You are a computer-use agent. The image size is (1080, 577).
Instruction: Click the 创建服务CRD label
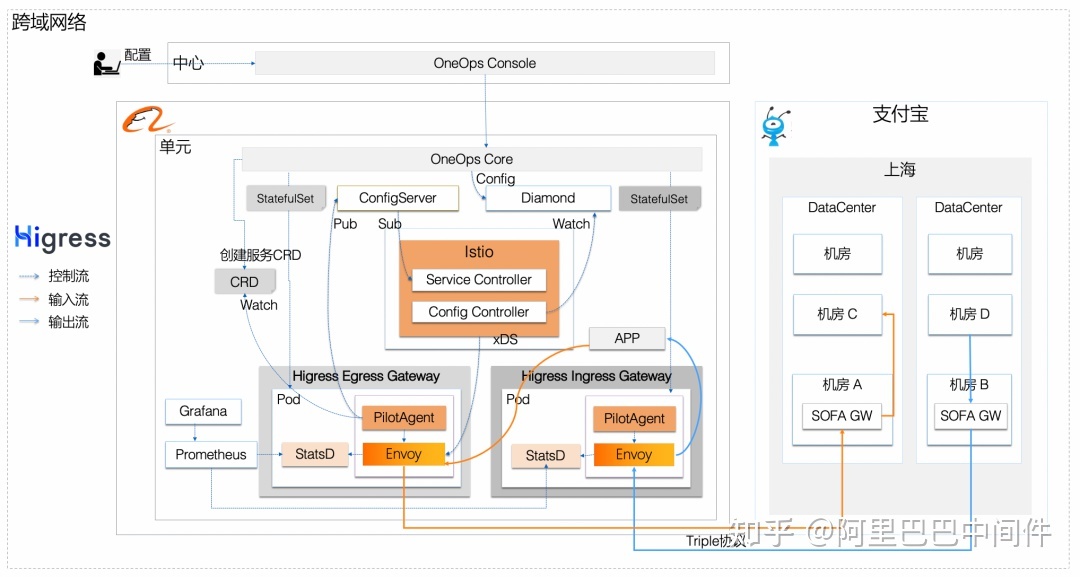260,255
